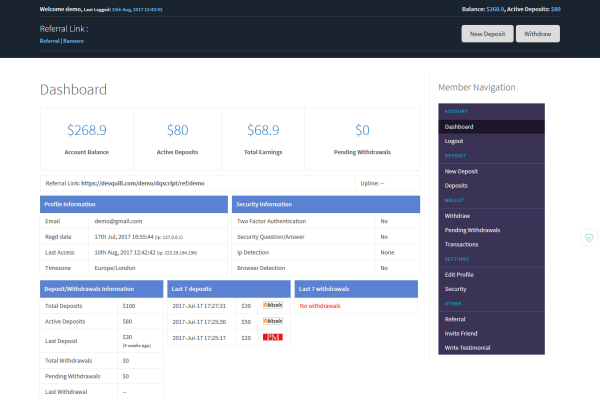Viewport: 600px width, 401px height.
Task: Open the Referral link under Referral Link heading
Action: [x=48, y=41]
